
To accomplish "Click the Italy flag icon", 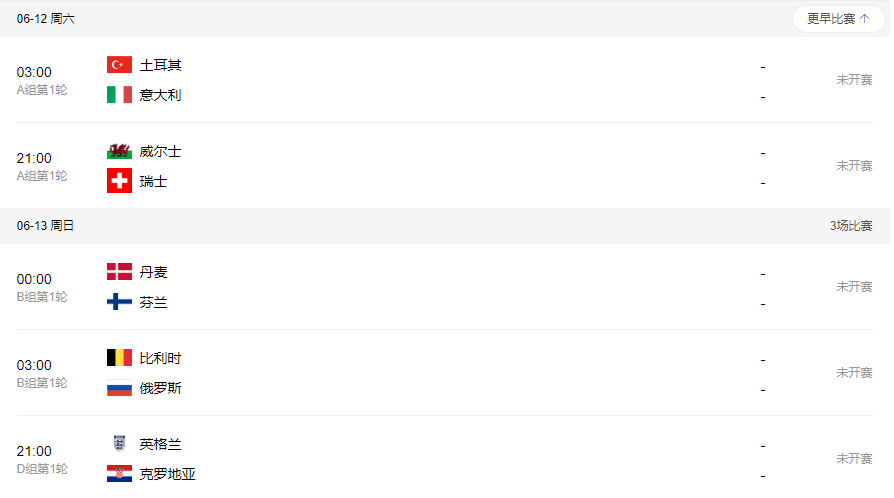I will 119,95.
